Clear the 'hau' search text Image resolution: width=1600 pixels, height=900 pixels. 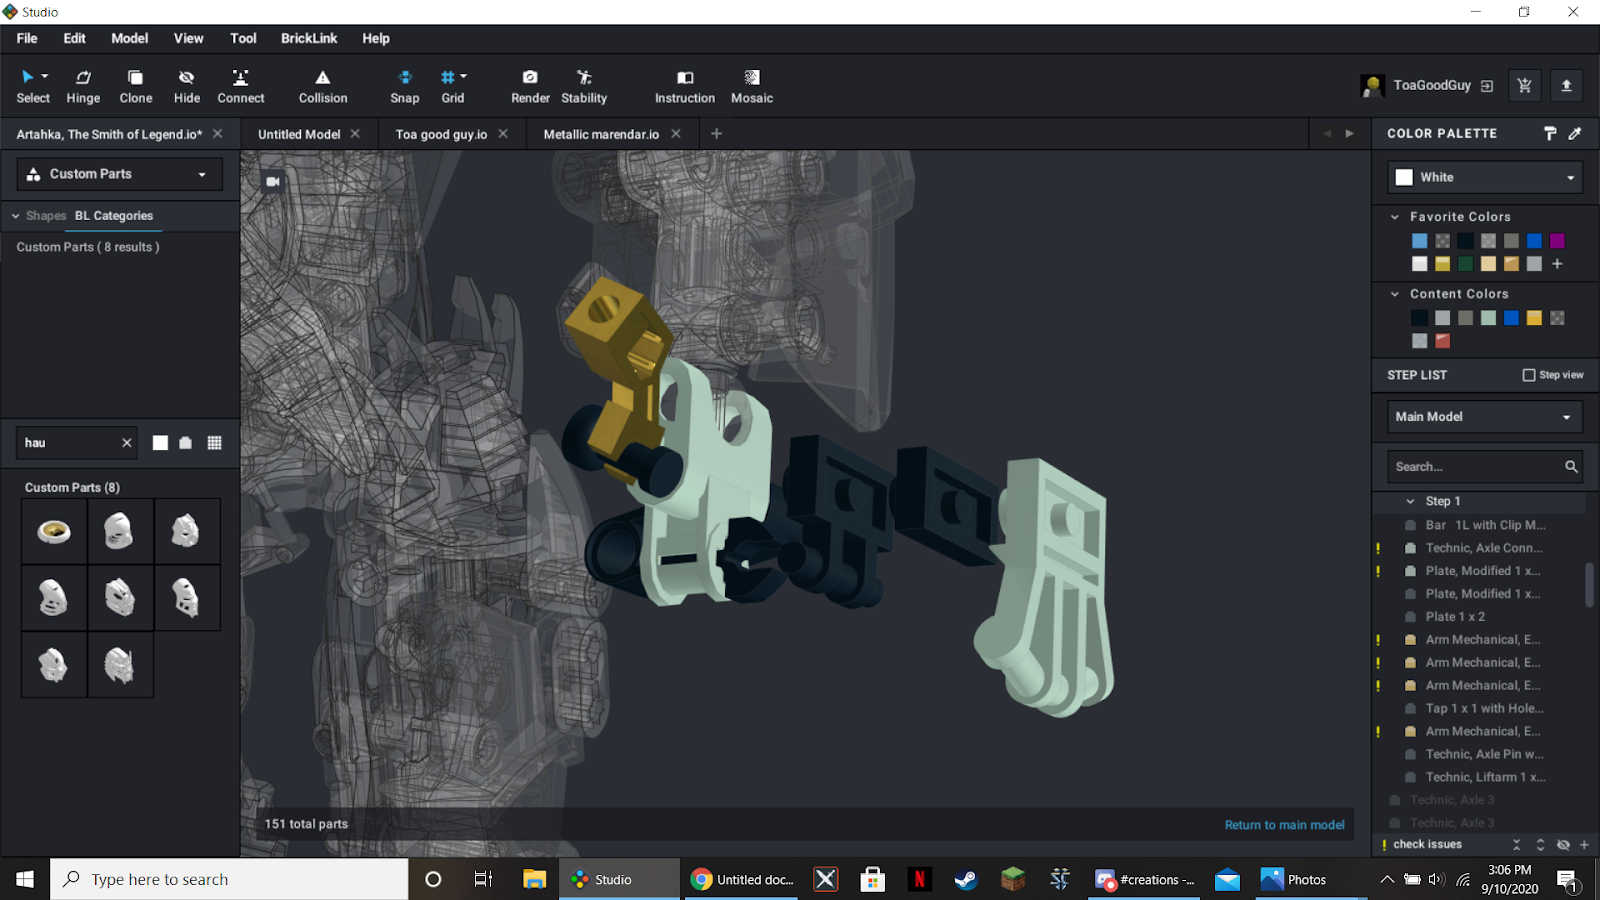(x=127, y=443)
